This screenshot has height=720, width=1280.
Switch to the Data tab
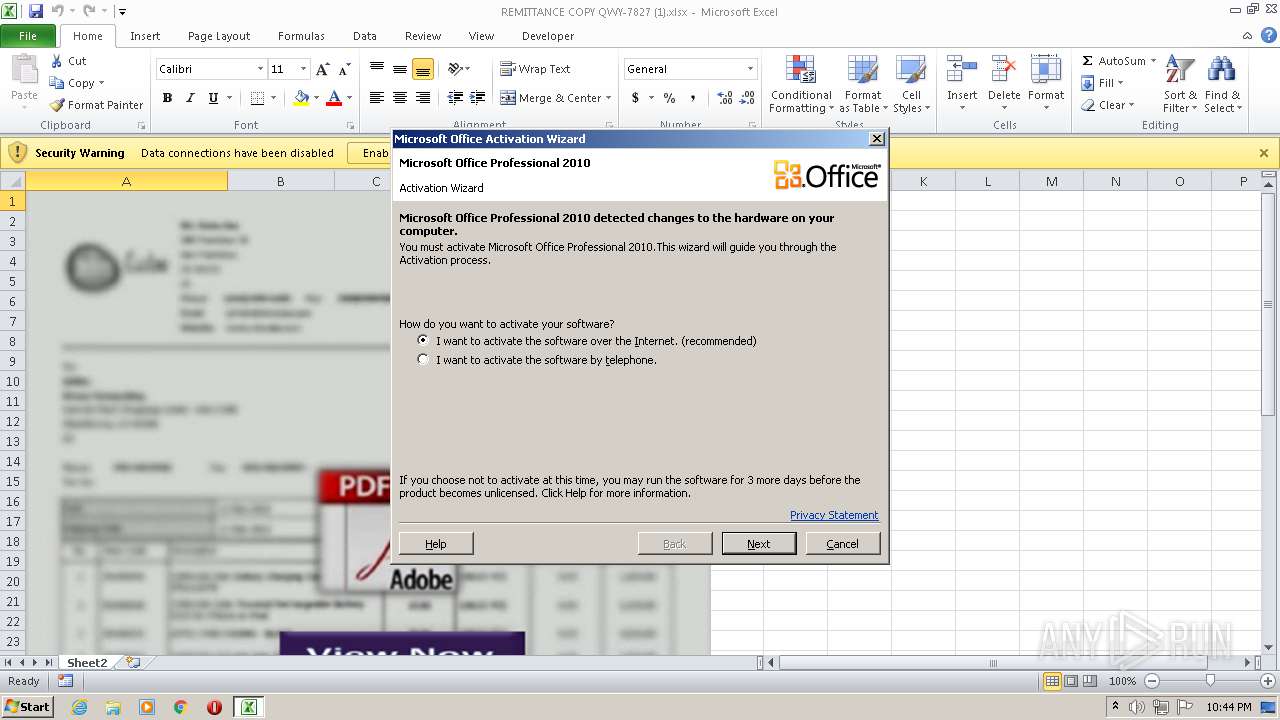click(365, 36)
